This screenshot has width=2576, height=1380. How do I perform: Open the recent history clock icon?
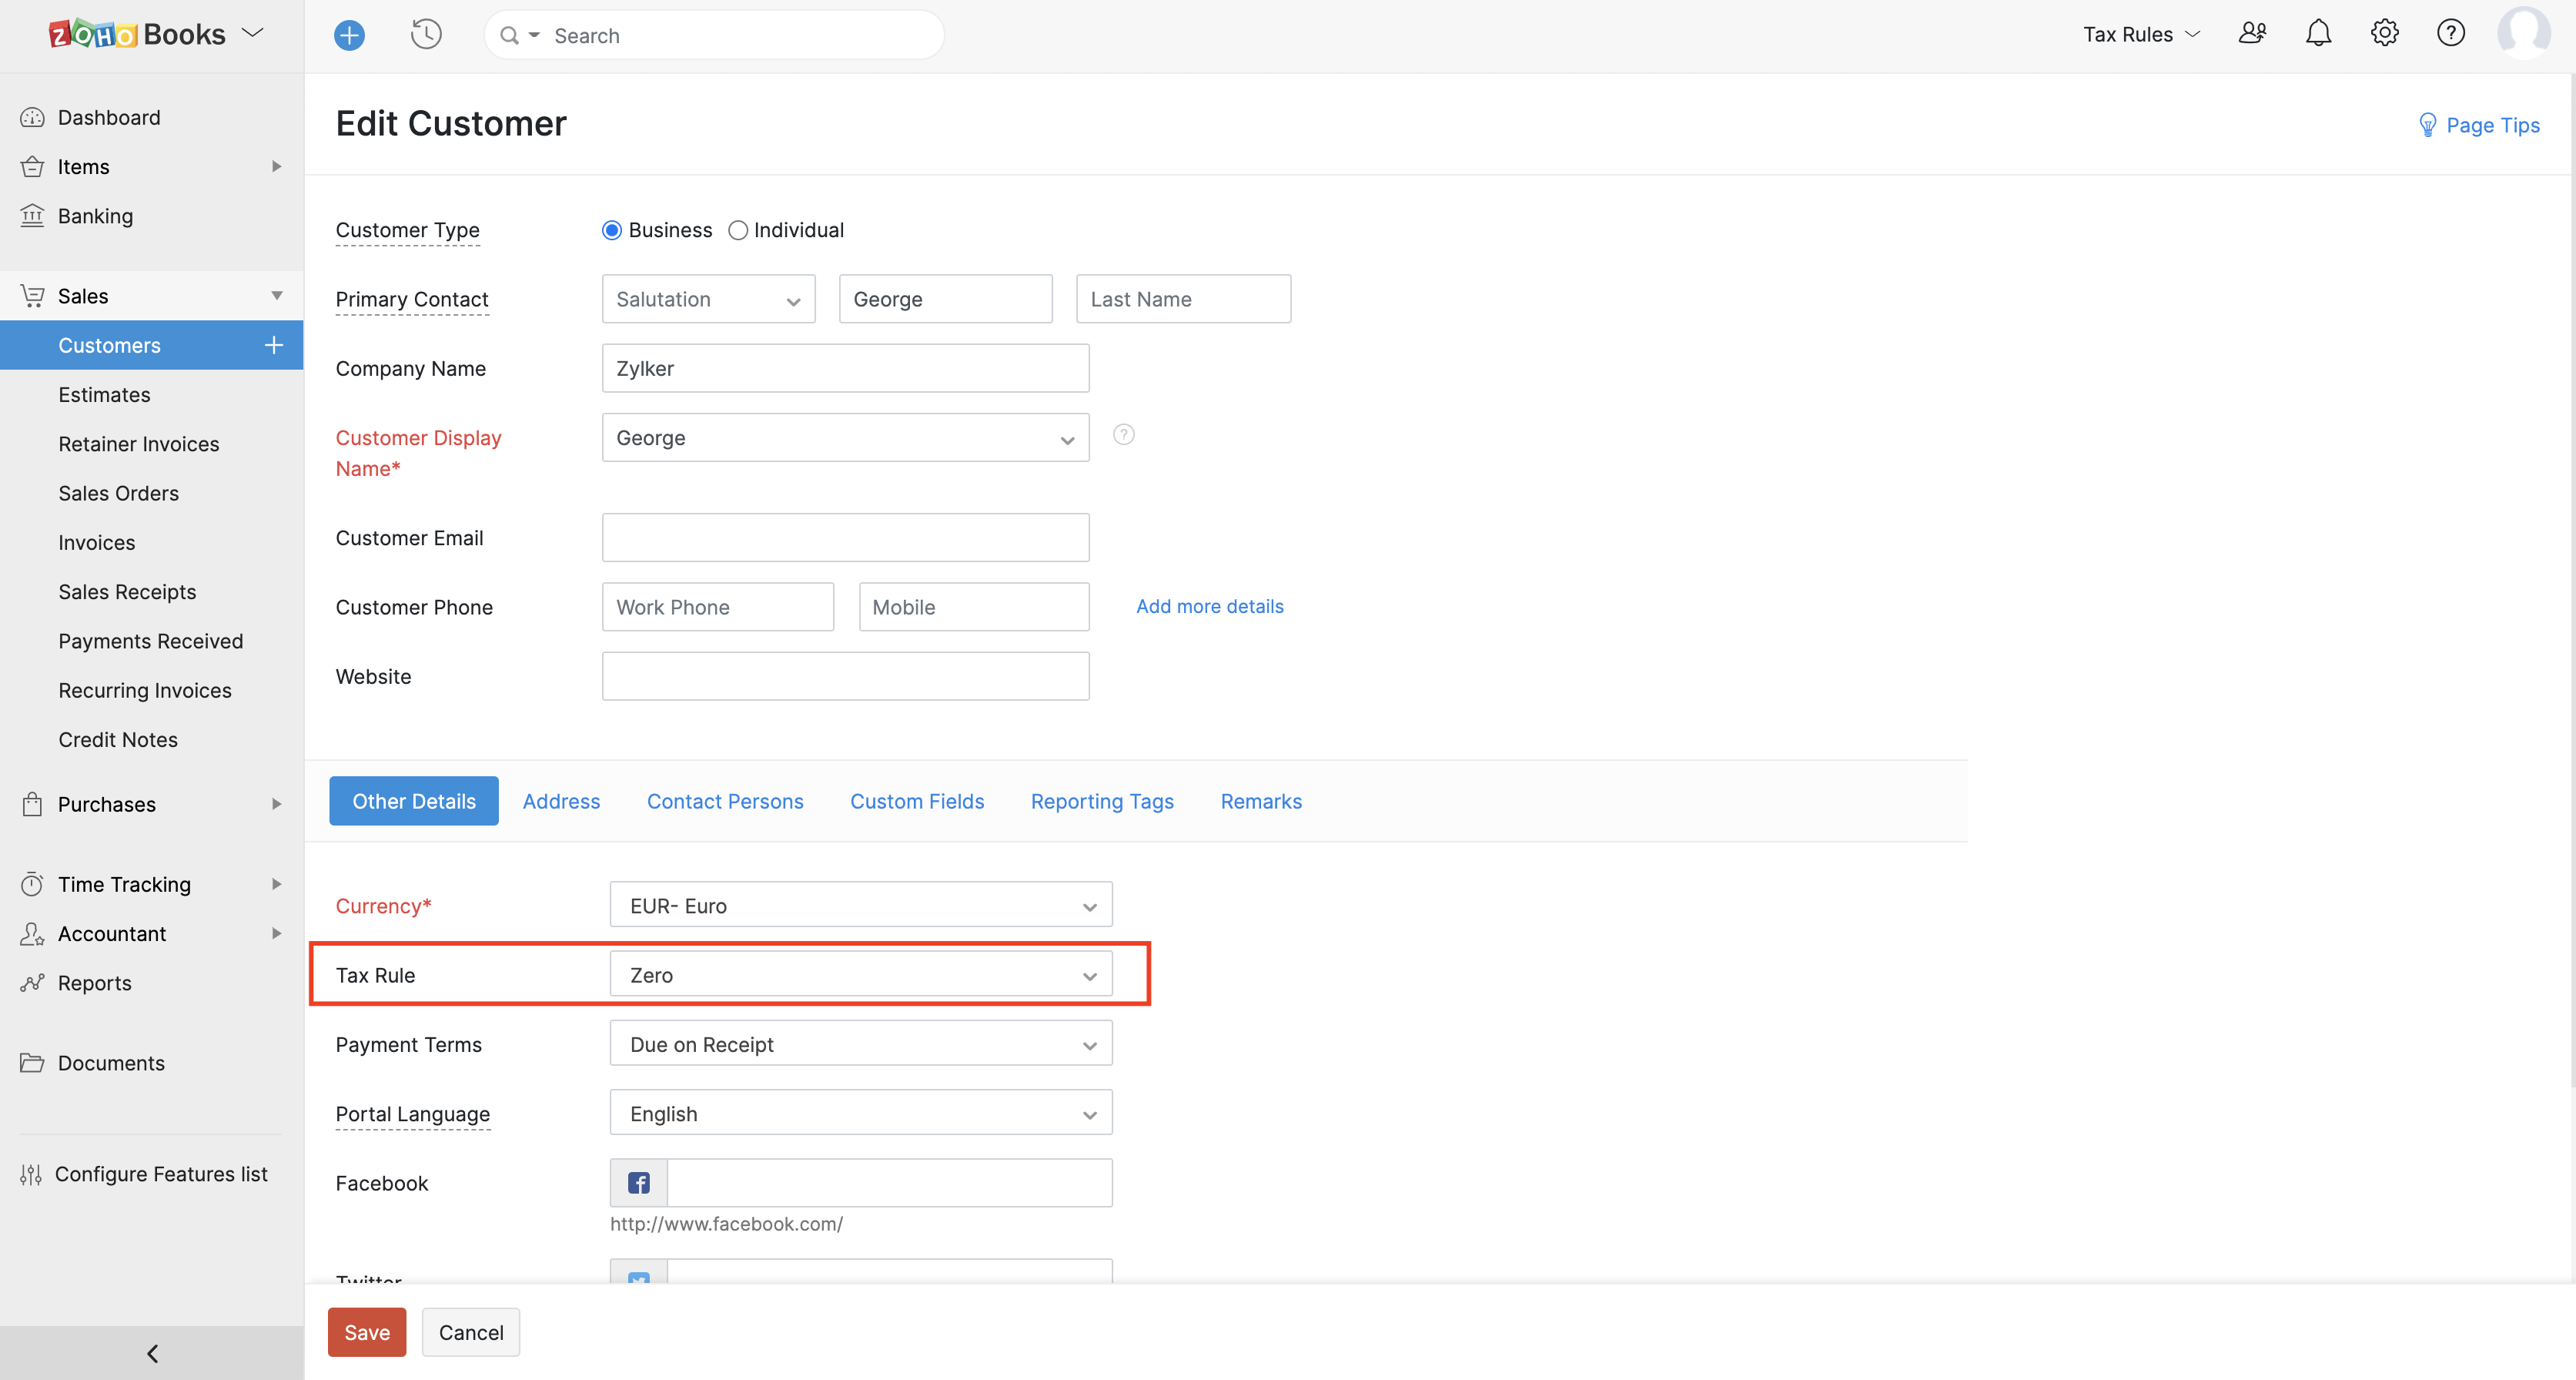click(425, 33)
